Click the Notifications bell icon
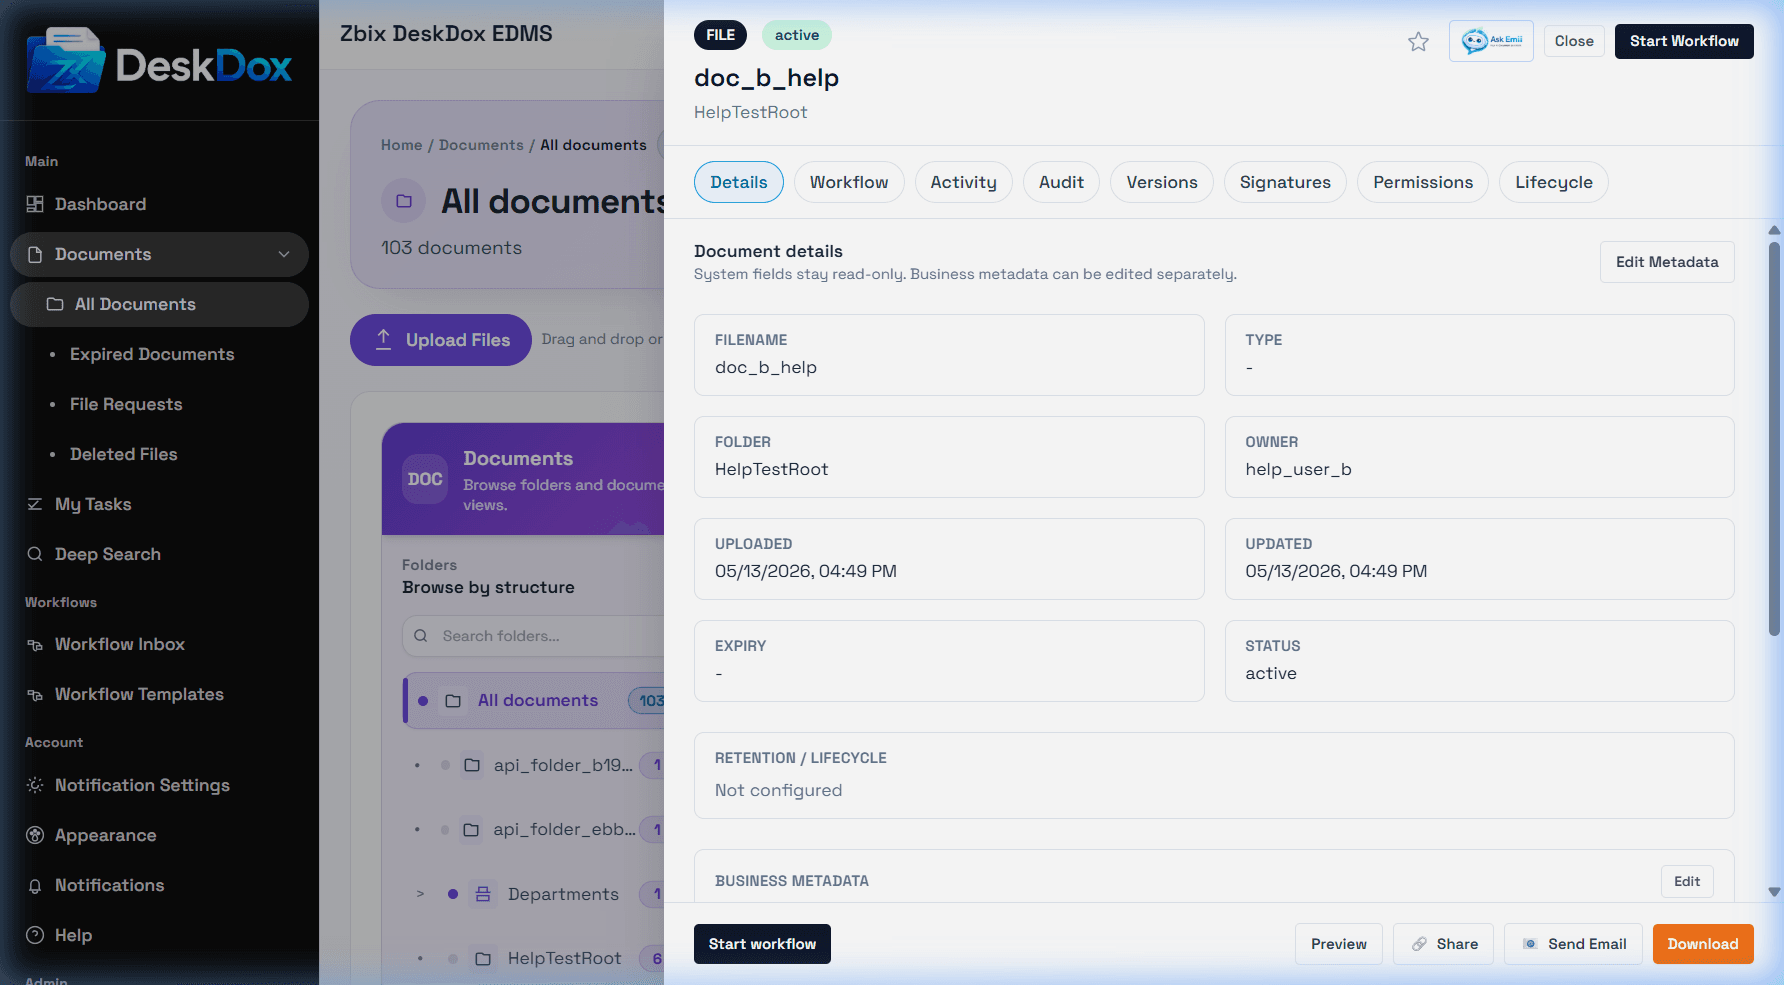 pos(35,886)
